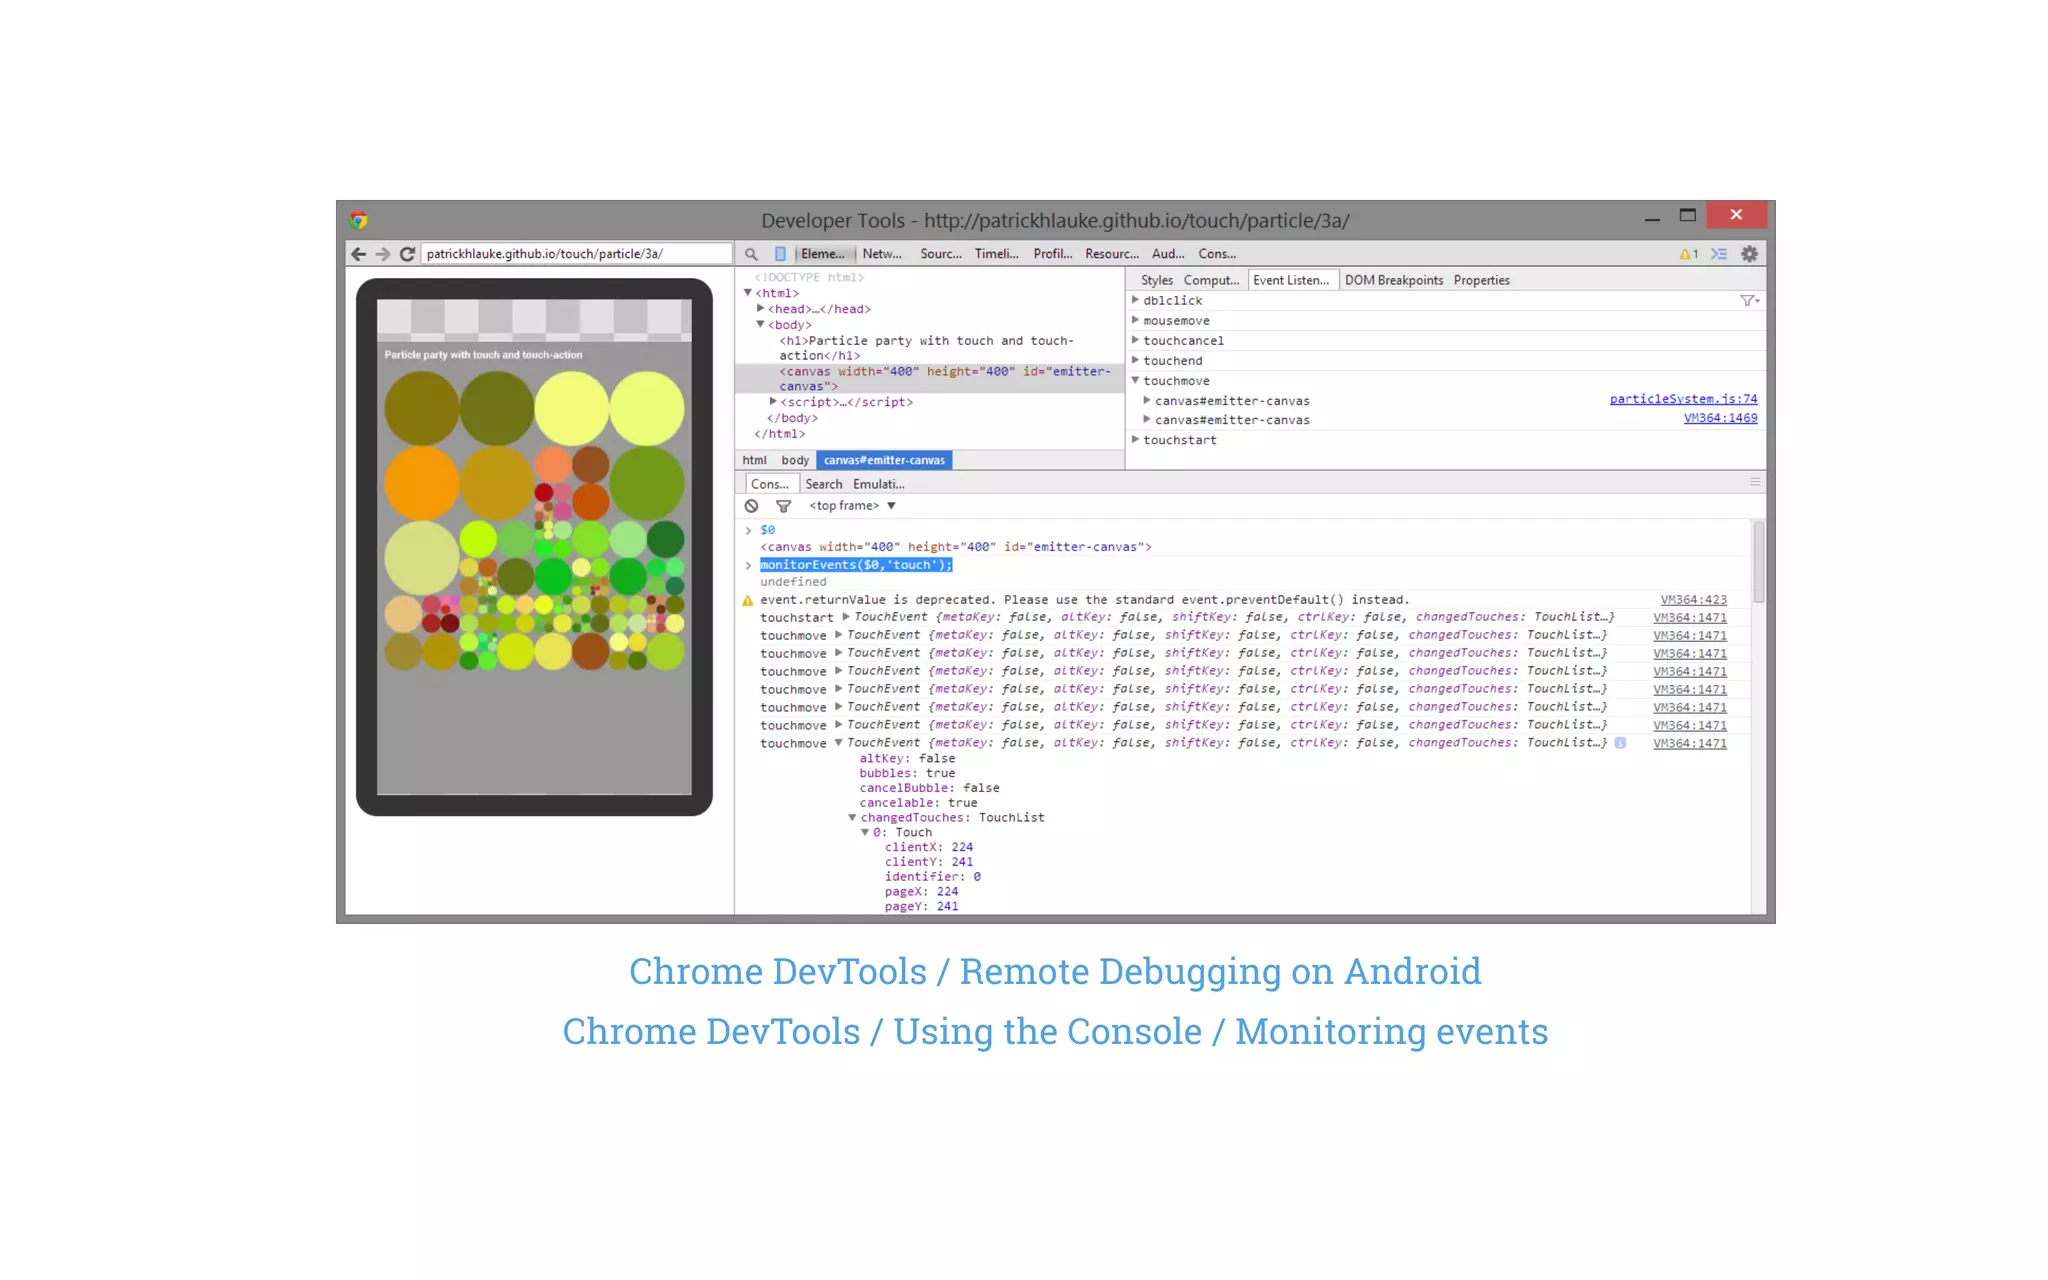Screen dimensions: 2048x1280
Task: Open the VM364:423 warning source link
Action: [1693, 600]
